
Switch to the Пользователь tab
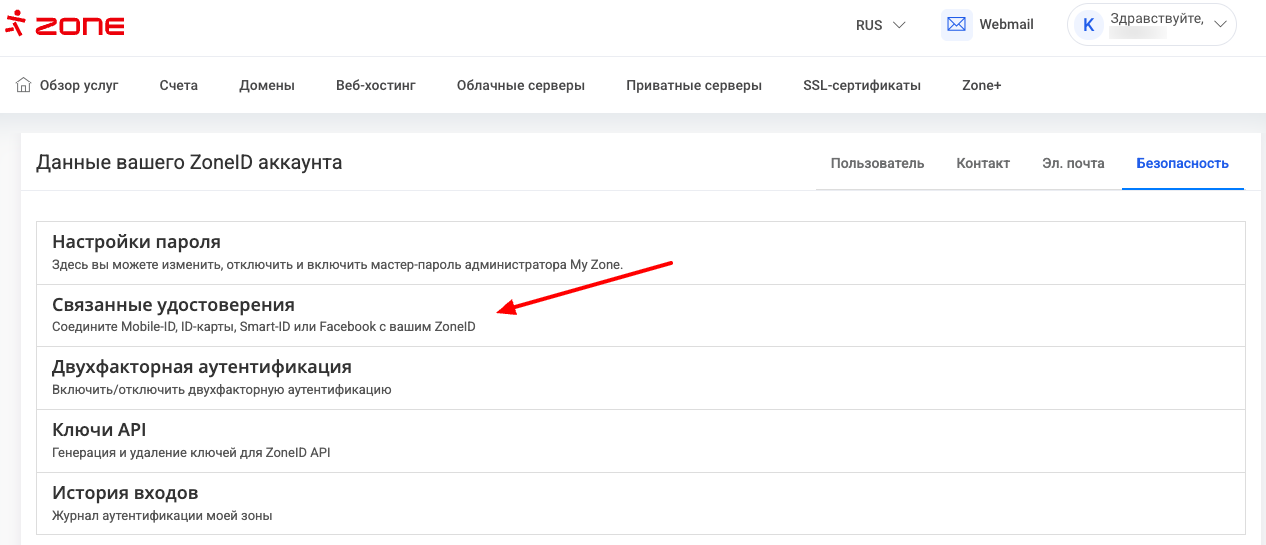point(877,163)
